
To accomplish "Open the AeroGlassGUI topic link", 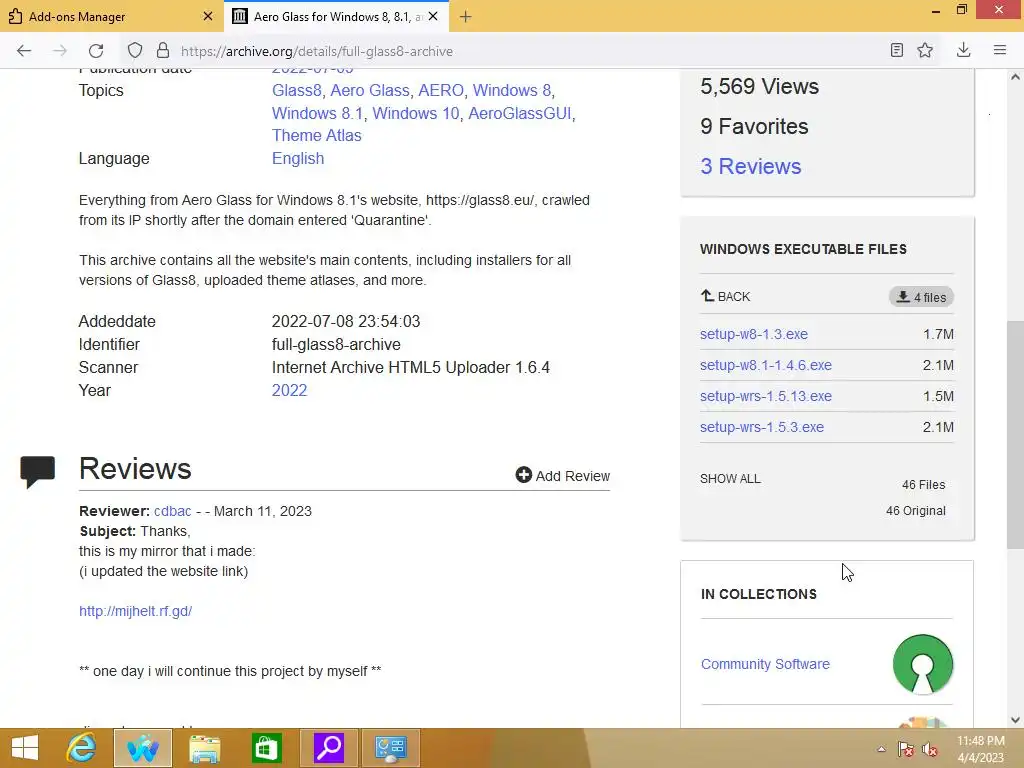I will pos(520,113).
